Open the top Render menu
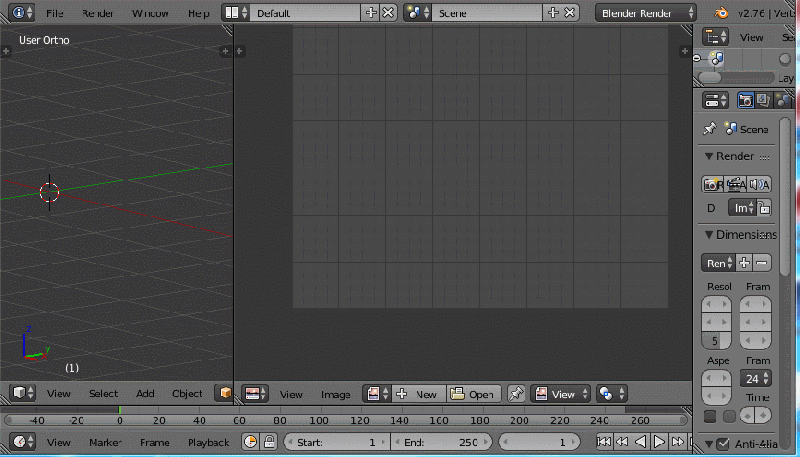Image resolution: width=800 pixels, height=457 pixels. [97, 13]
